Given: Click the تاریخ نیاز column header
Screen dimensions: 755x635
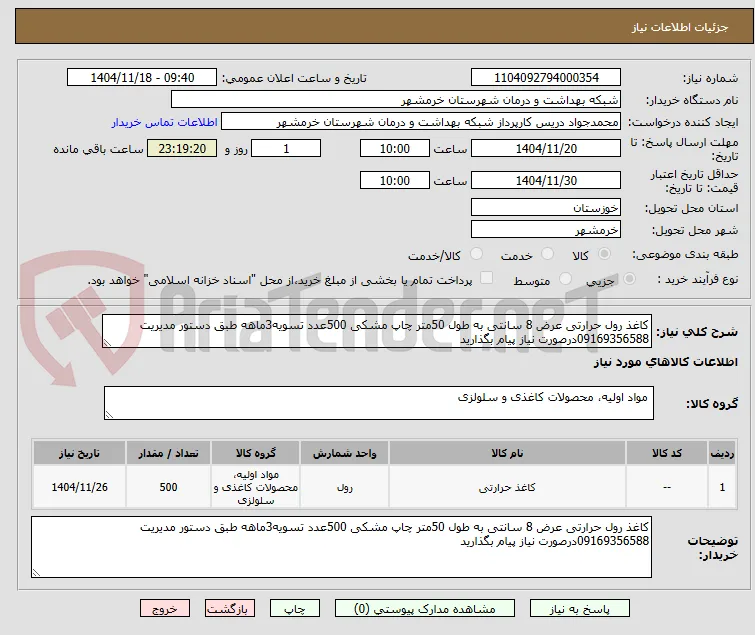Looking at the screenshot, I should pos(79,453).
